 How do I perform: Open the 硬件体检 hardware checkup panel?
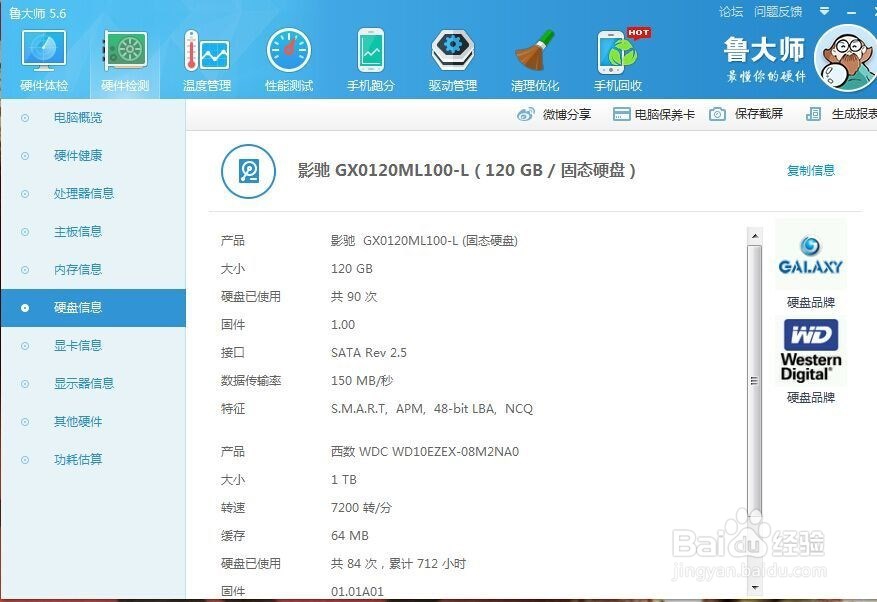tap(42, 57)
